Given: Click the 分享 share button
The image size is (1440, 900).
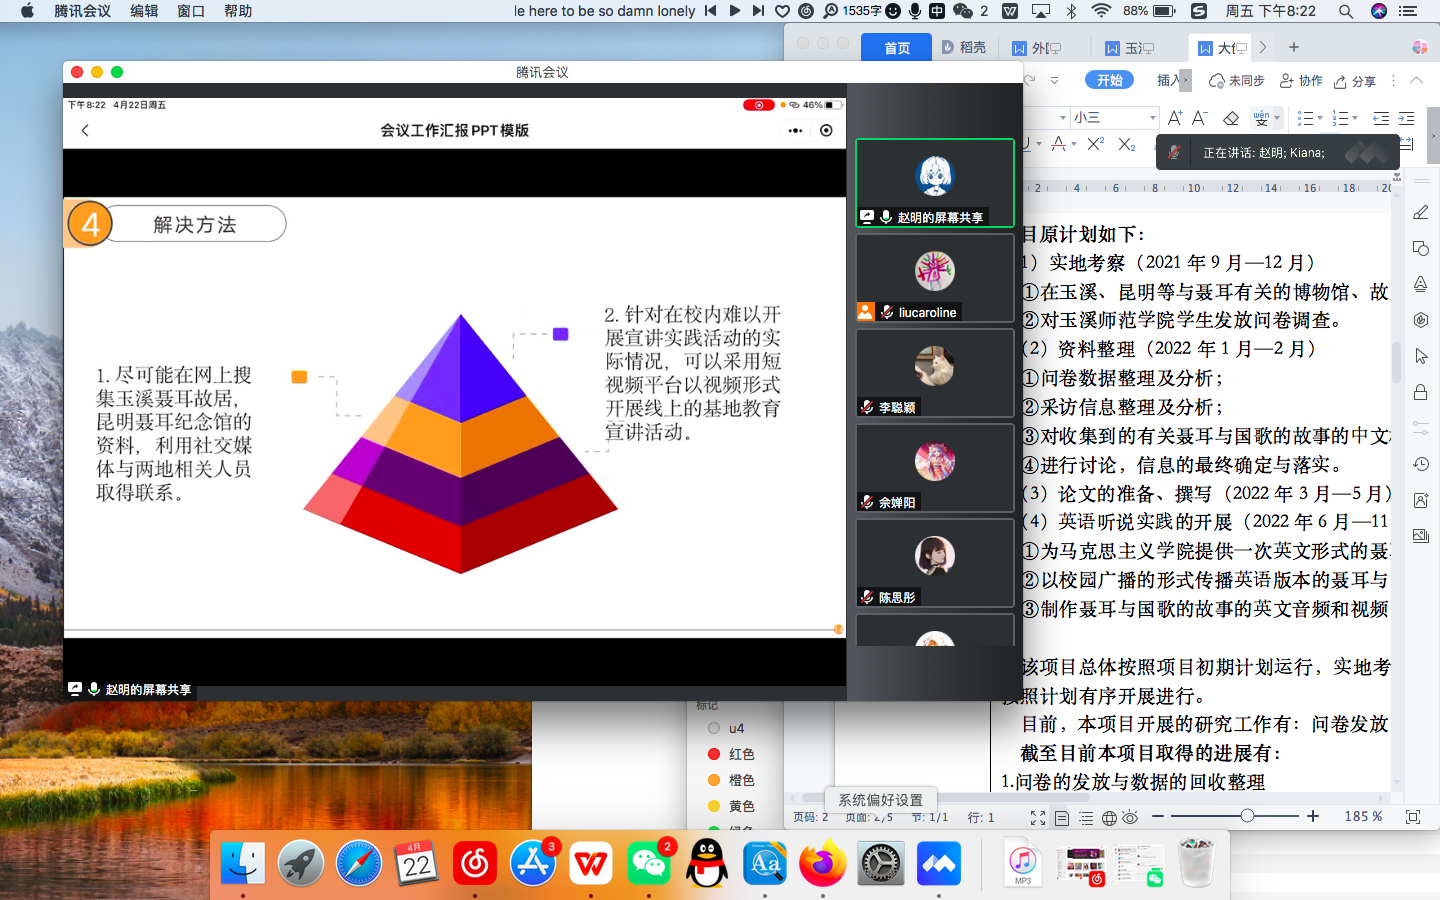Looking at the screenshot, I should coord(1355,81).
